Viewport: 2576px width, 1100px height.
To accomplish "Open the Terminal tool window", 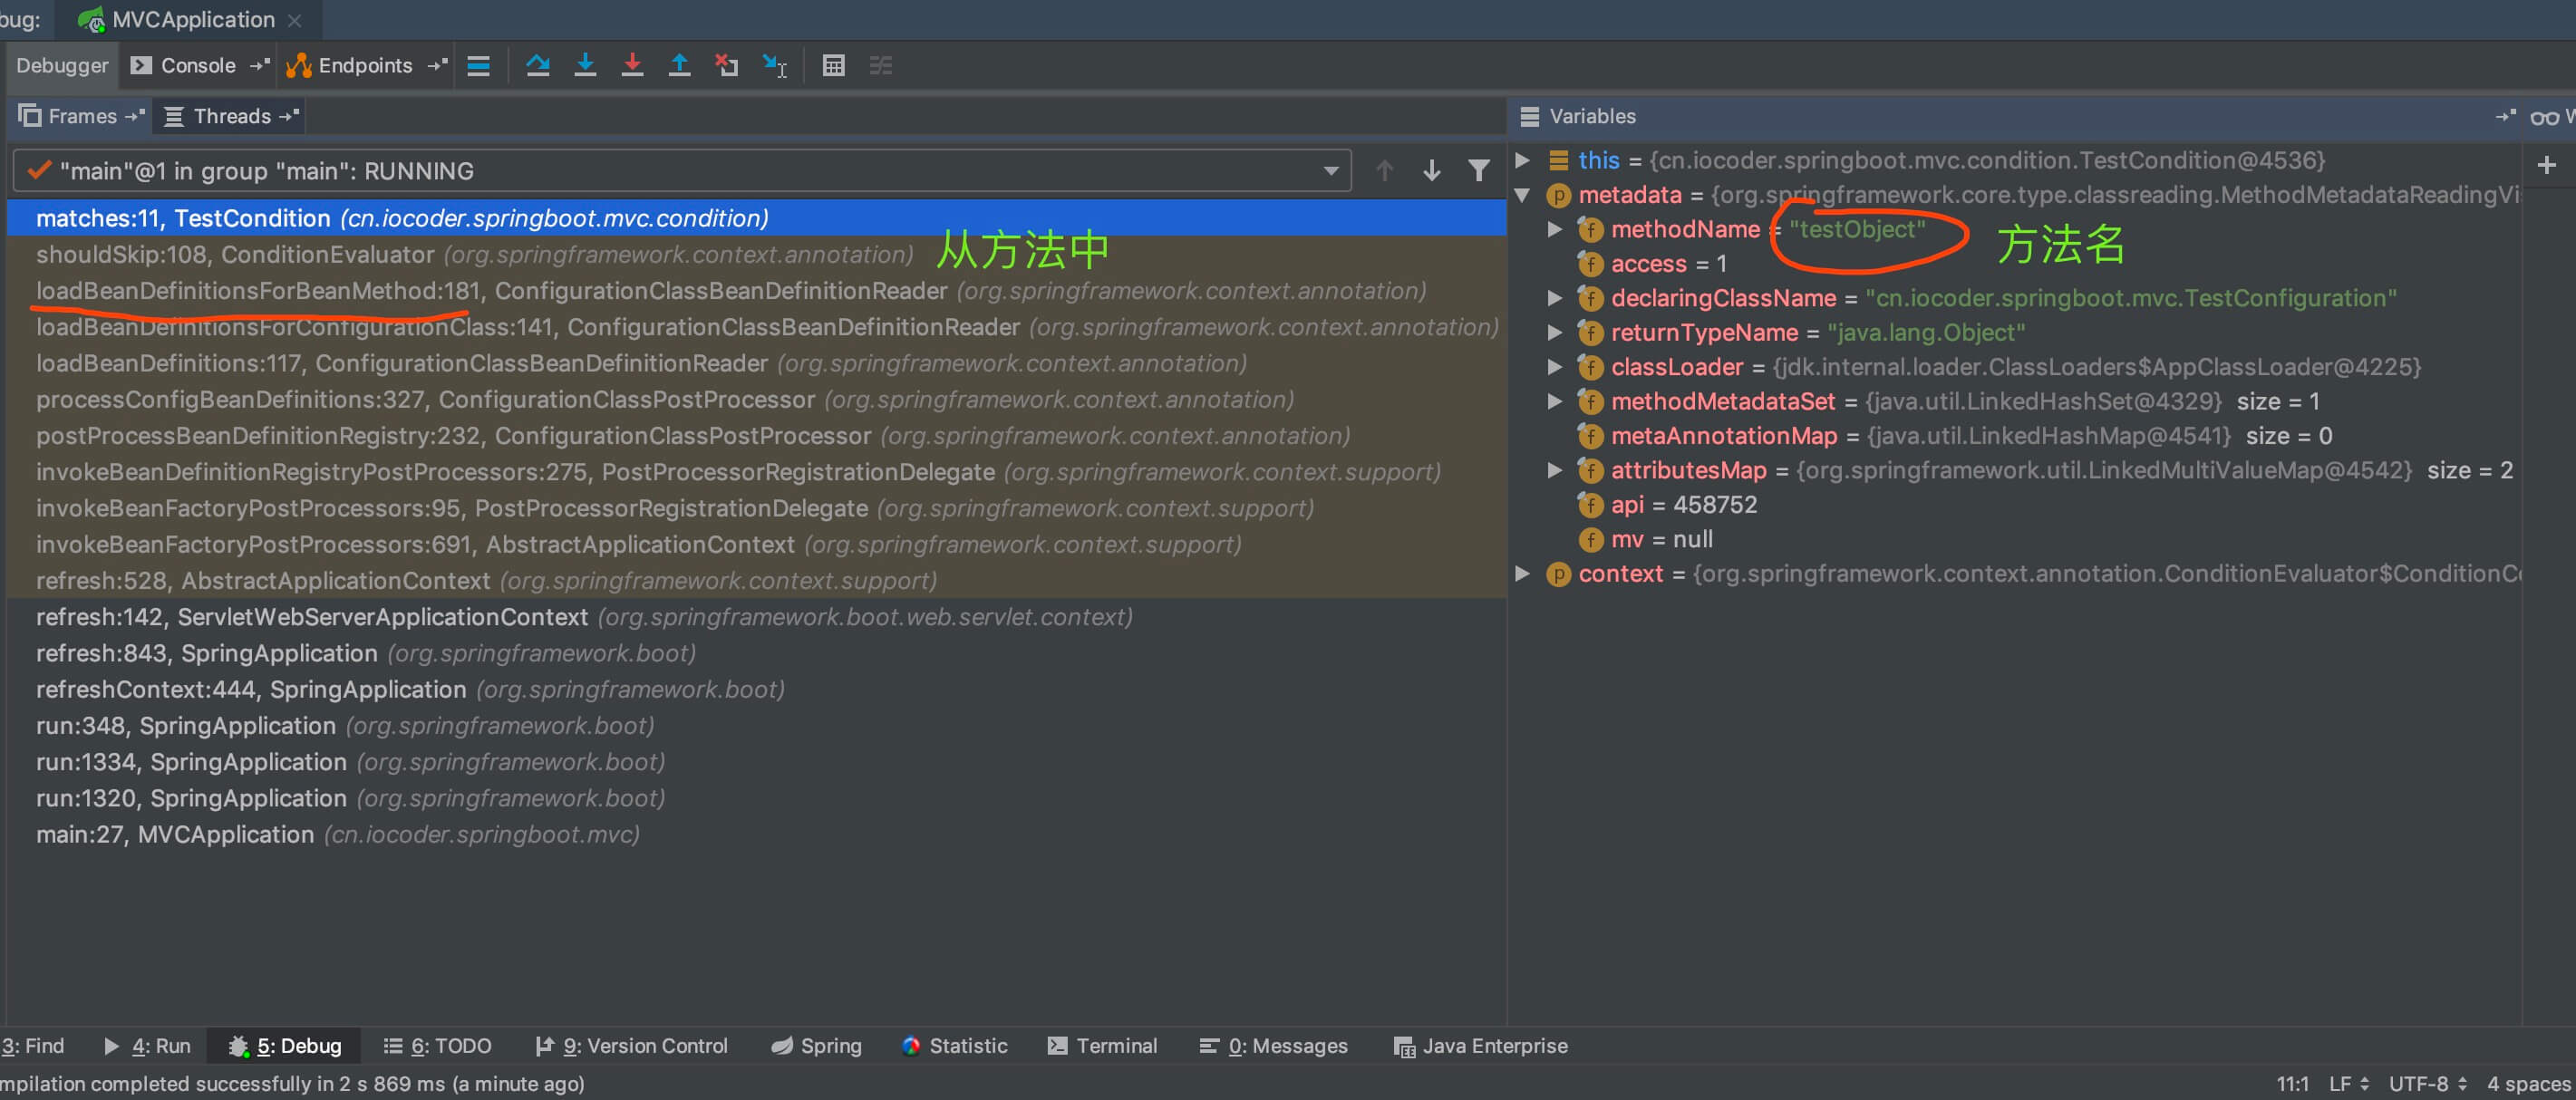I will tap(1102, 1046).
